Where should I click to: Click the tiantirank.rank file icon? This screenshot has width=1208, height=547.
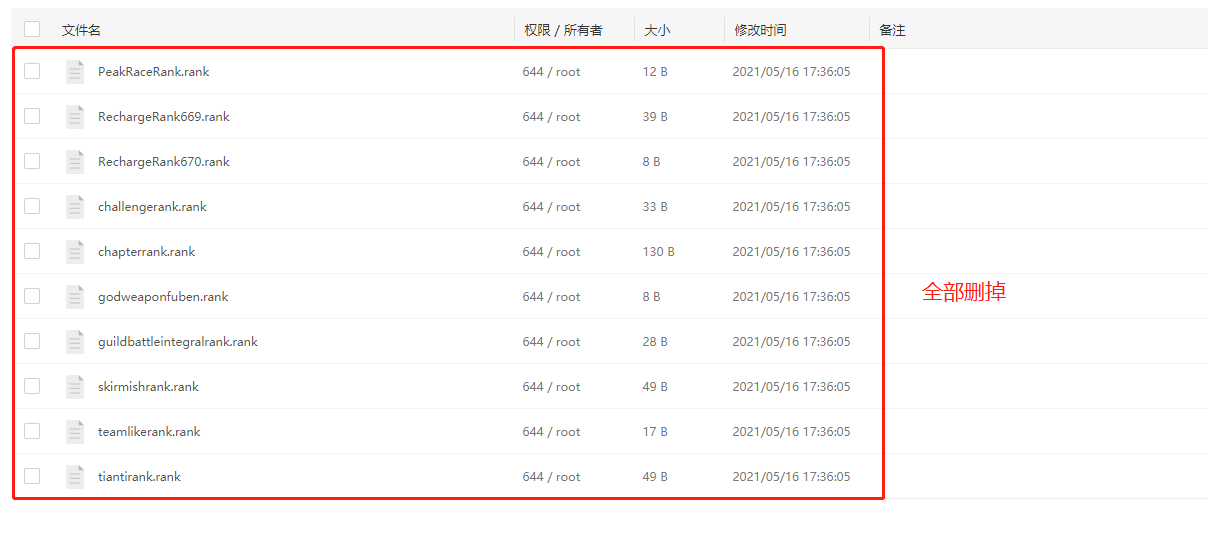point(75,477)
